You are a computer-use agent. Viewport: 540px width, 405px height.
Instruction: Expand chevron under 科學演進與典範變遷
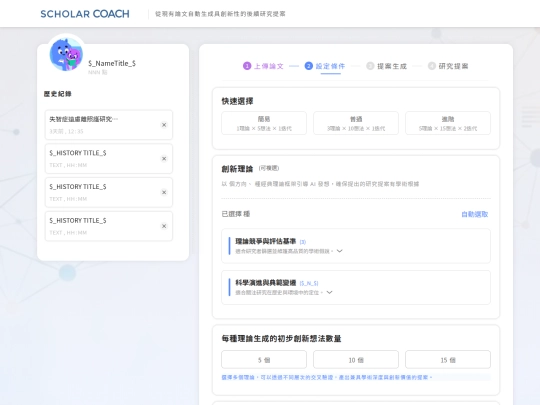point(330,292)
